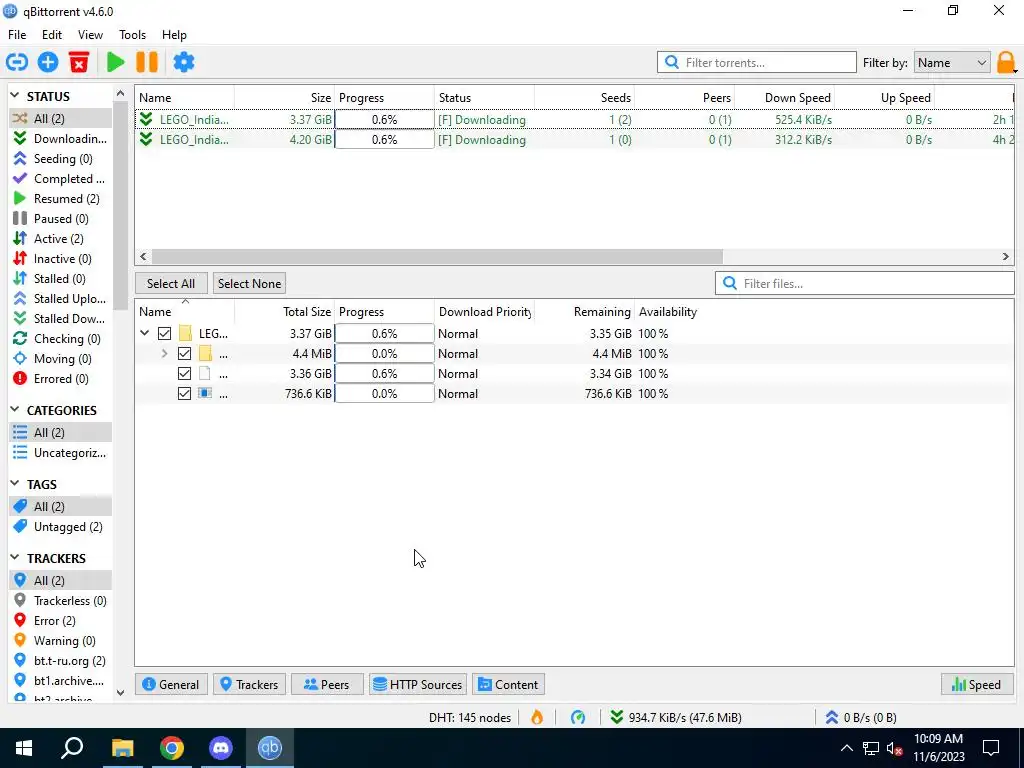Switch to the Trackers tab
The image size is (1024, 768).
(x=249, y=684)
